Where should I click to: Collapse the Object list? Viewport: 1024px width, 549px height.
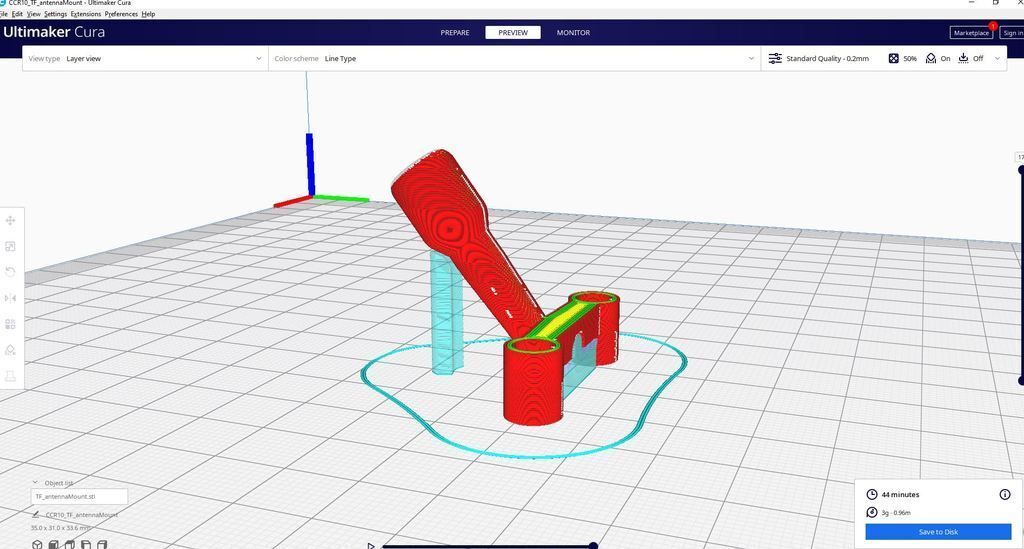(35, 482)
